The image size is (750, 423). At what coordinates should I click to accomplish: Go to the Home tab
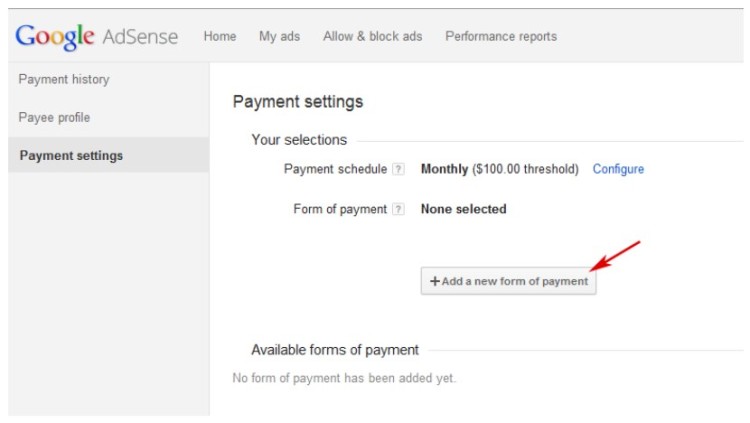[x=220, y=36]
